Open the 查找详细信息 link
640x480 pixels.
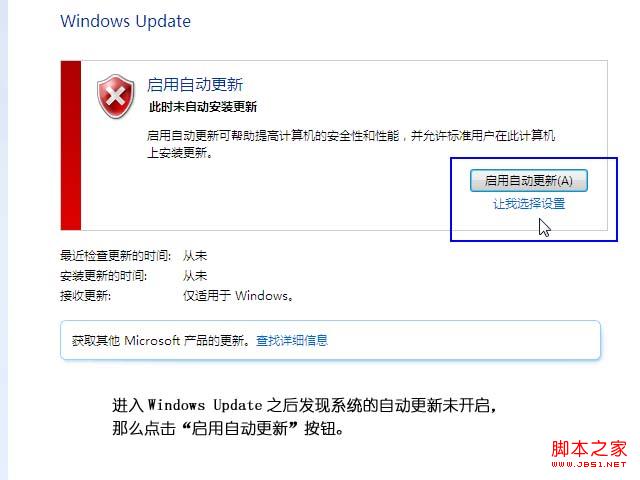(292, 340)
